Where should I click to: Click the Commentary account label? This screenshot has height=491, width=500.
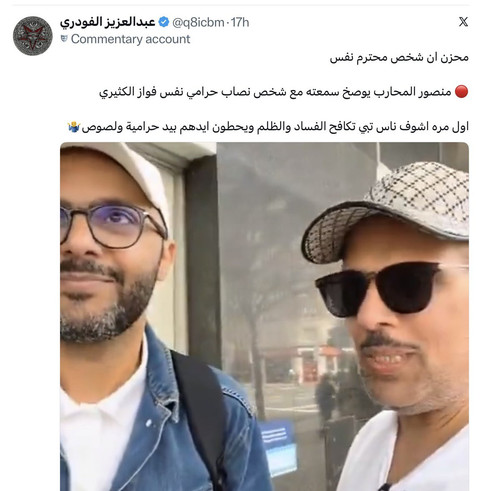[130, 39]
